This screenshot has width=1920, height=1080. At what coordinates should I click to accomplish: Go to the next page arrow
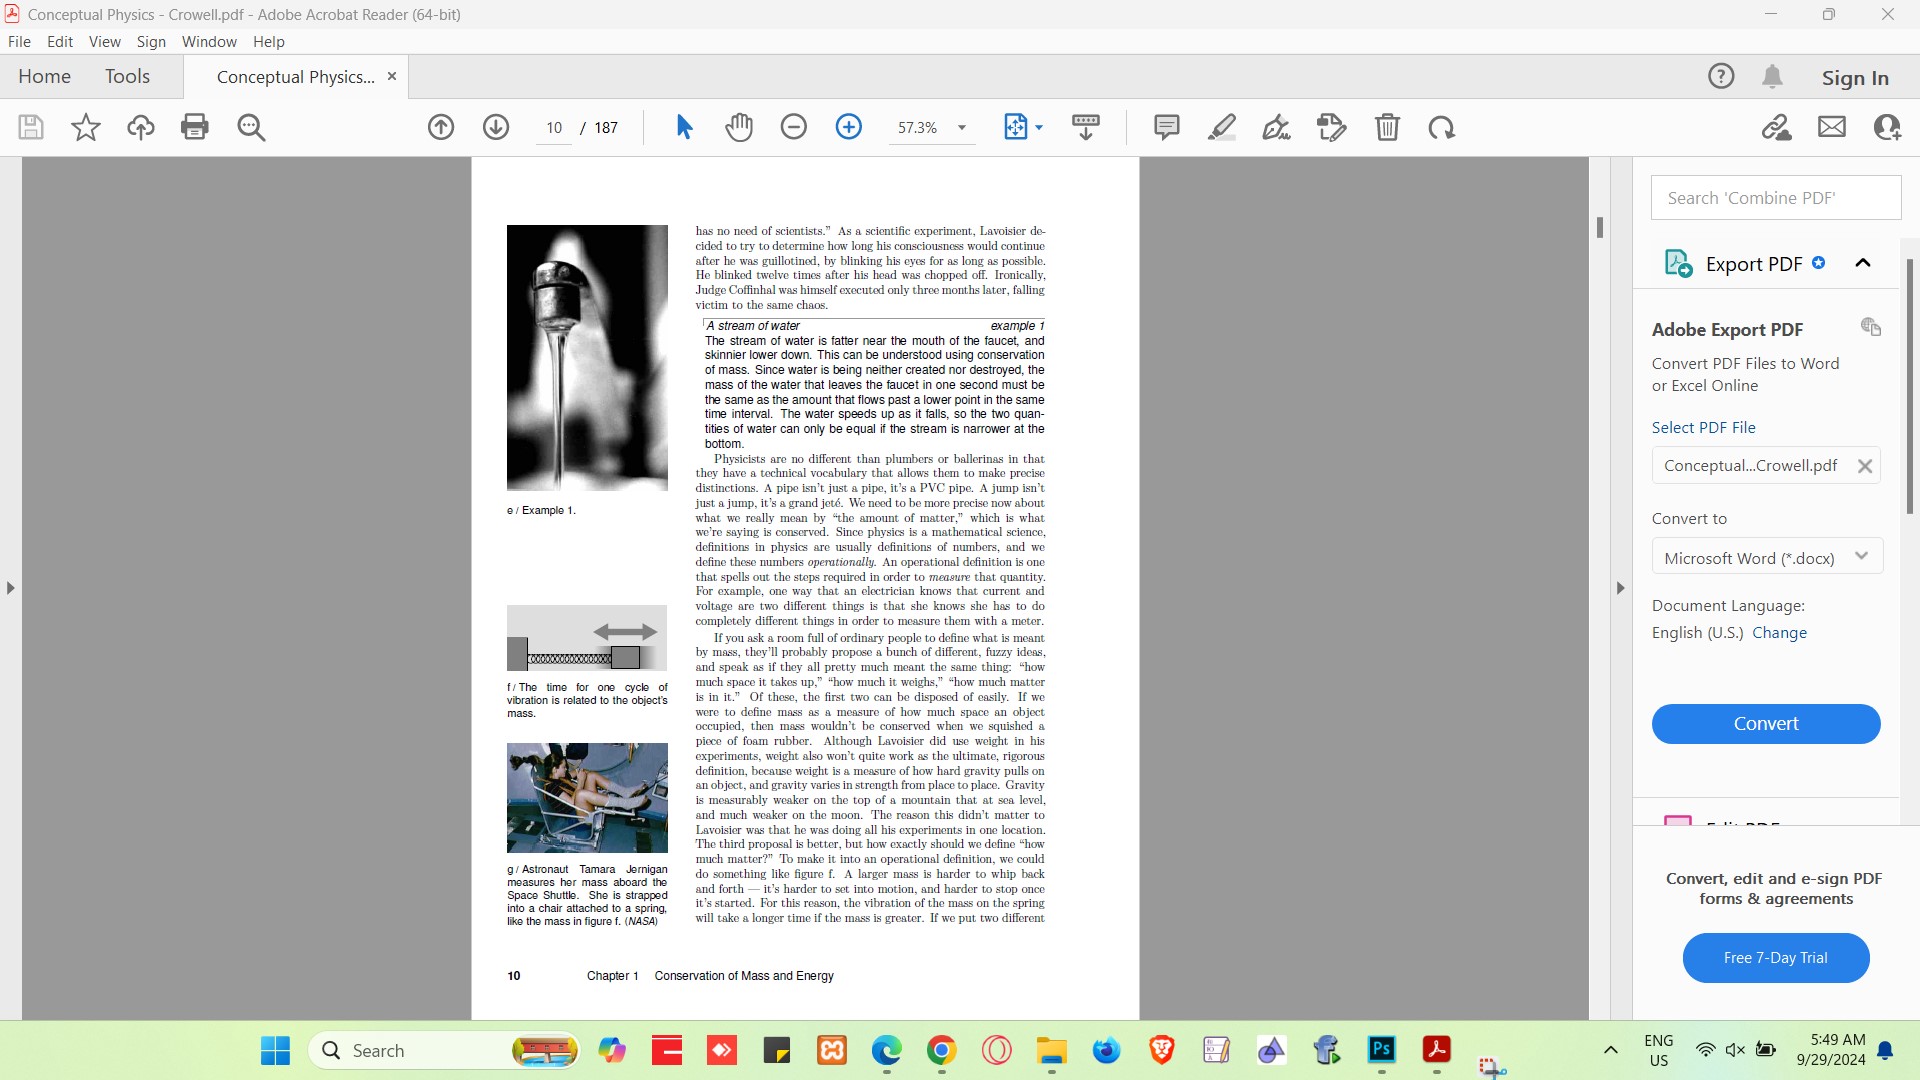tap(496, 127)
